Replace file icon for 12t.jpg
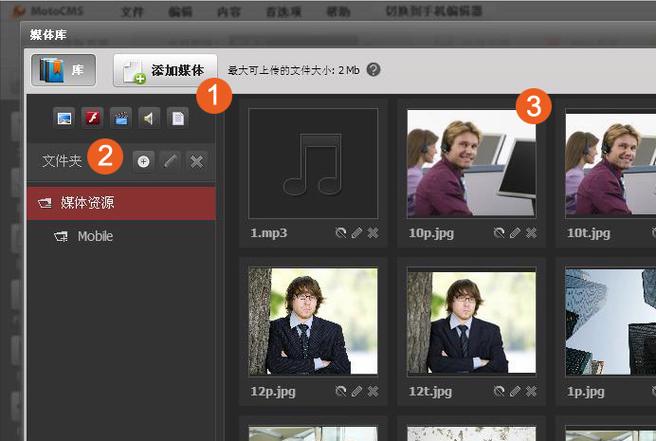Image resolution: width=656 pixels, height=441 pixels. pyautogui.click(x=499, y=391)
